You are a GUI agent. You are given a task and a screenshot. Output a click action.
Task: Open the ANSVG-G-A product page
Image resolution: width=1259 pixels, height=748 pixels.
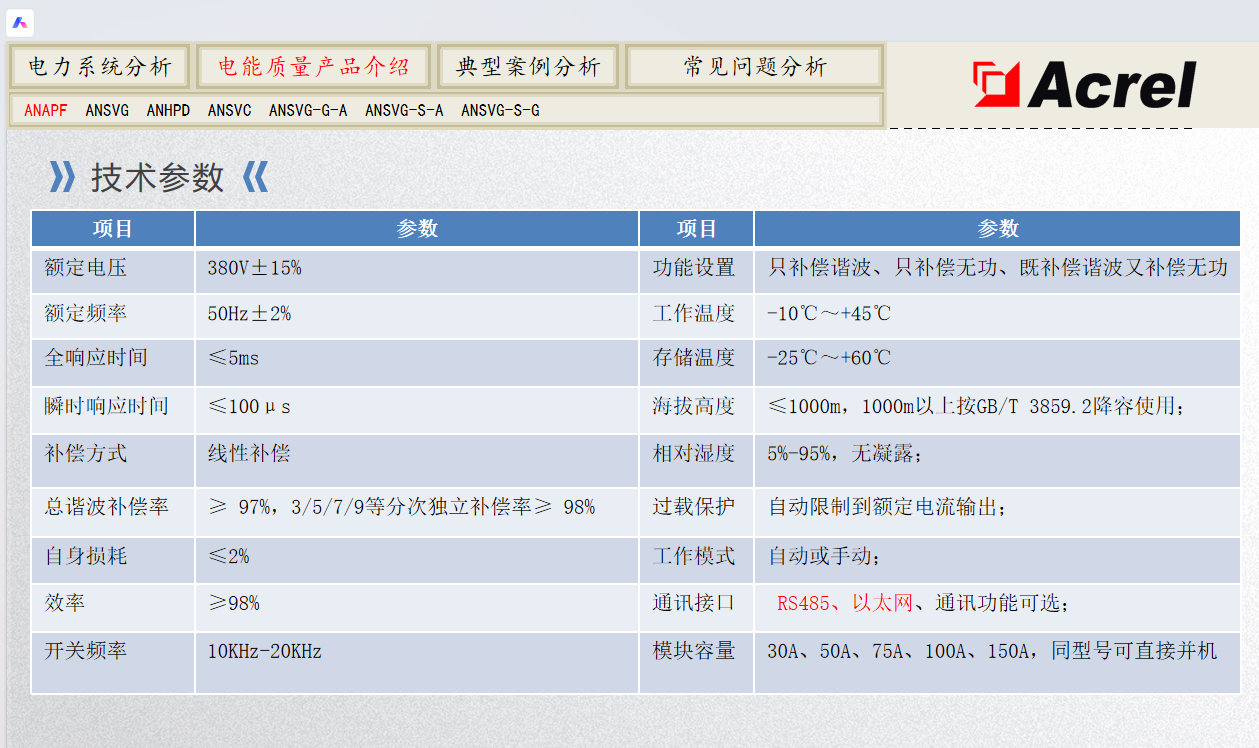point(308,110)
